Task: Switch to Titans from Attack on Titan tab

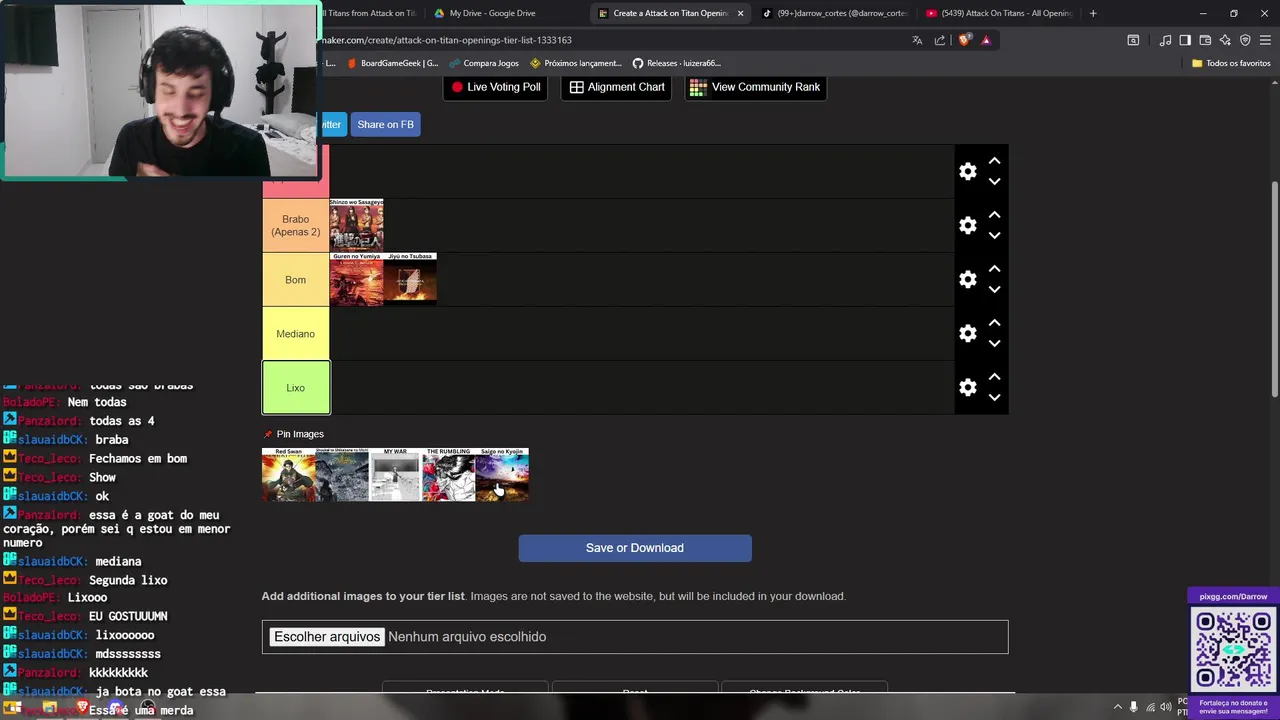Action: pos(370,13)
